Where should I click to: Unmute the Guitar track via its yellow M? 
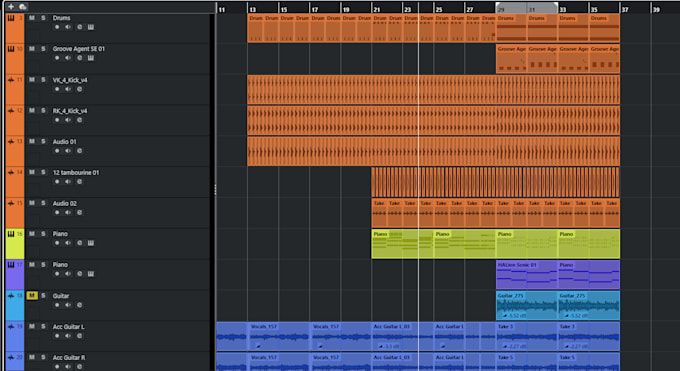coord(32,295)
